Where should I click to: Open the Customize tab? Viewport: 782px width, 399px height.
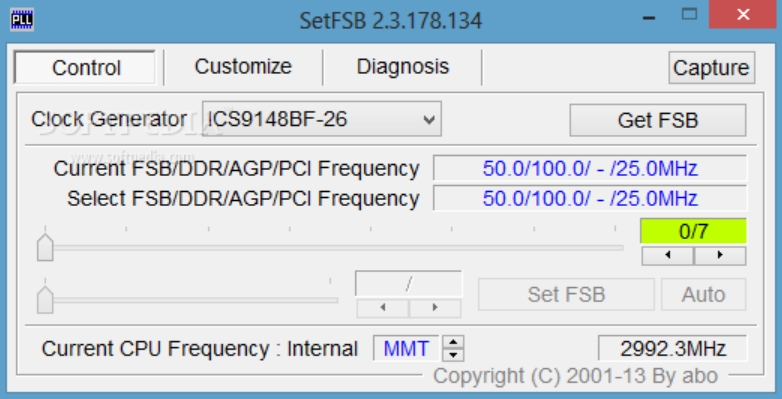coord(243,66)
